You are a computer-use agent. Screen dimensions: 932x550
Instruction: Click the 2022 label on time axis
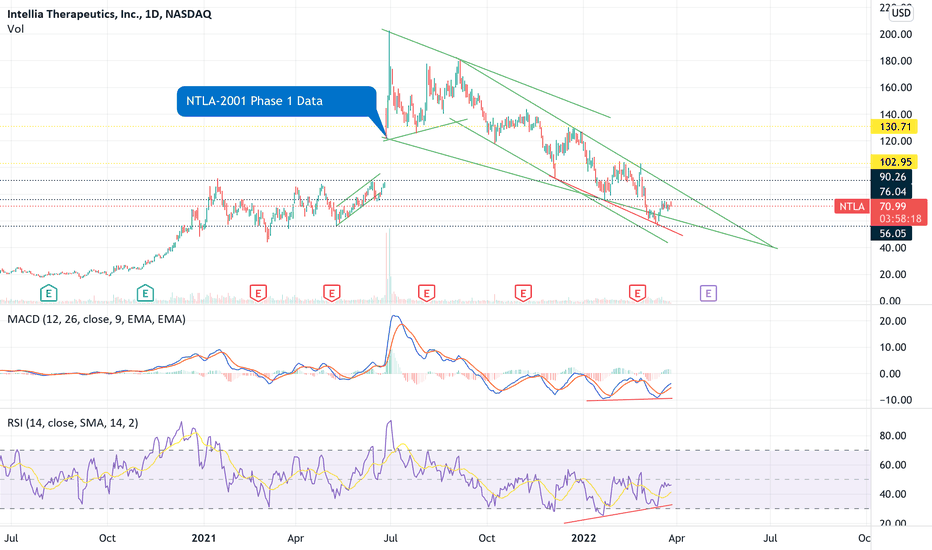click(x=583, y=538)
